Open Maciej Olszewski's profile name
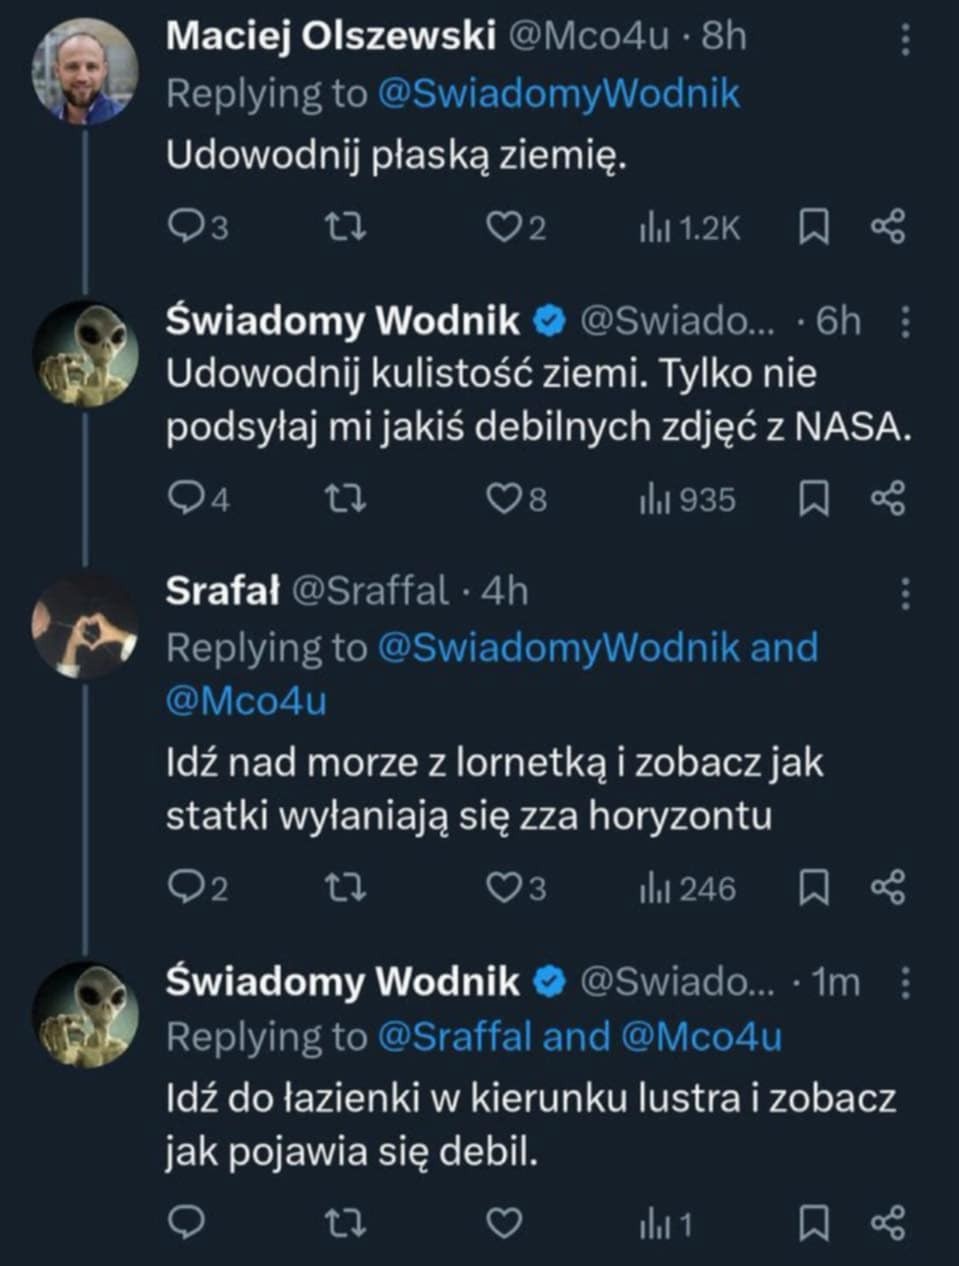This screenshot has height=1266, width=959. (x=330, y=36)
